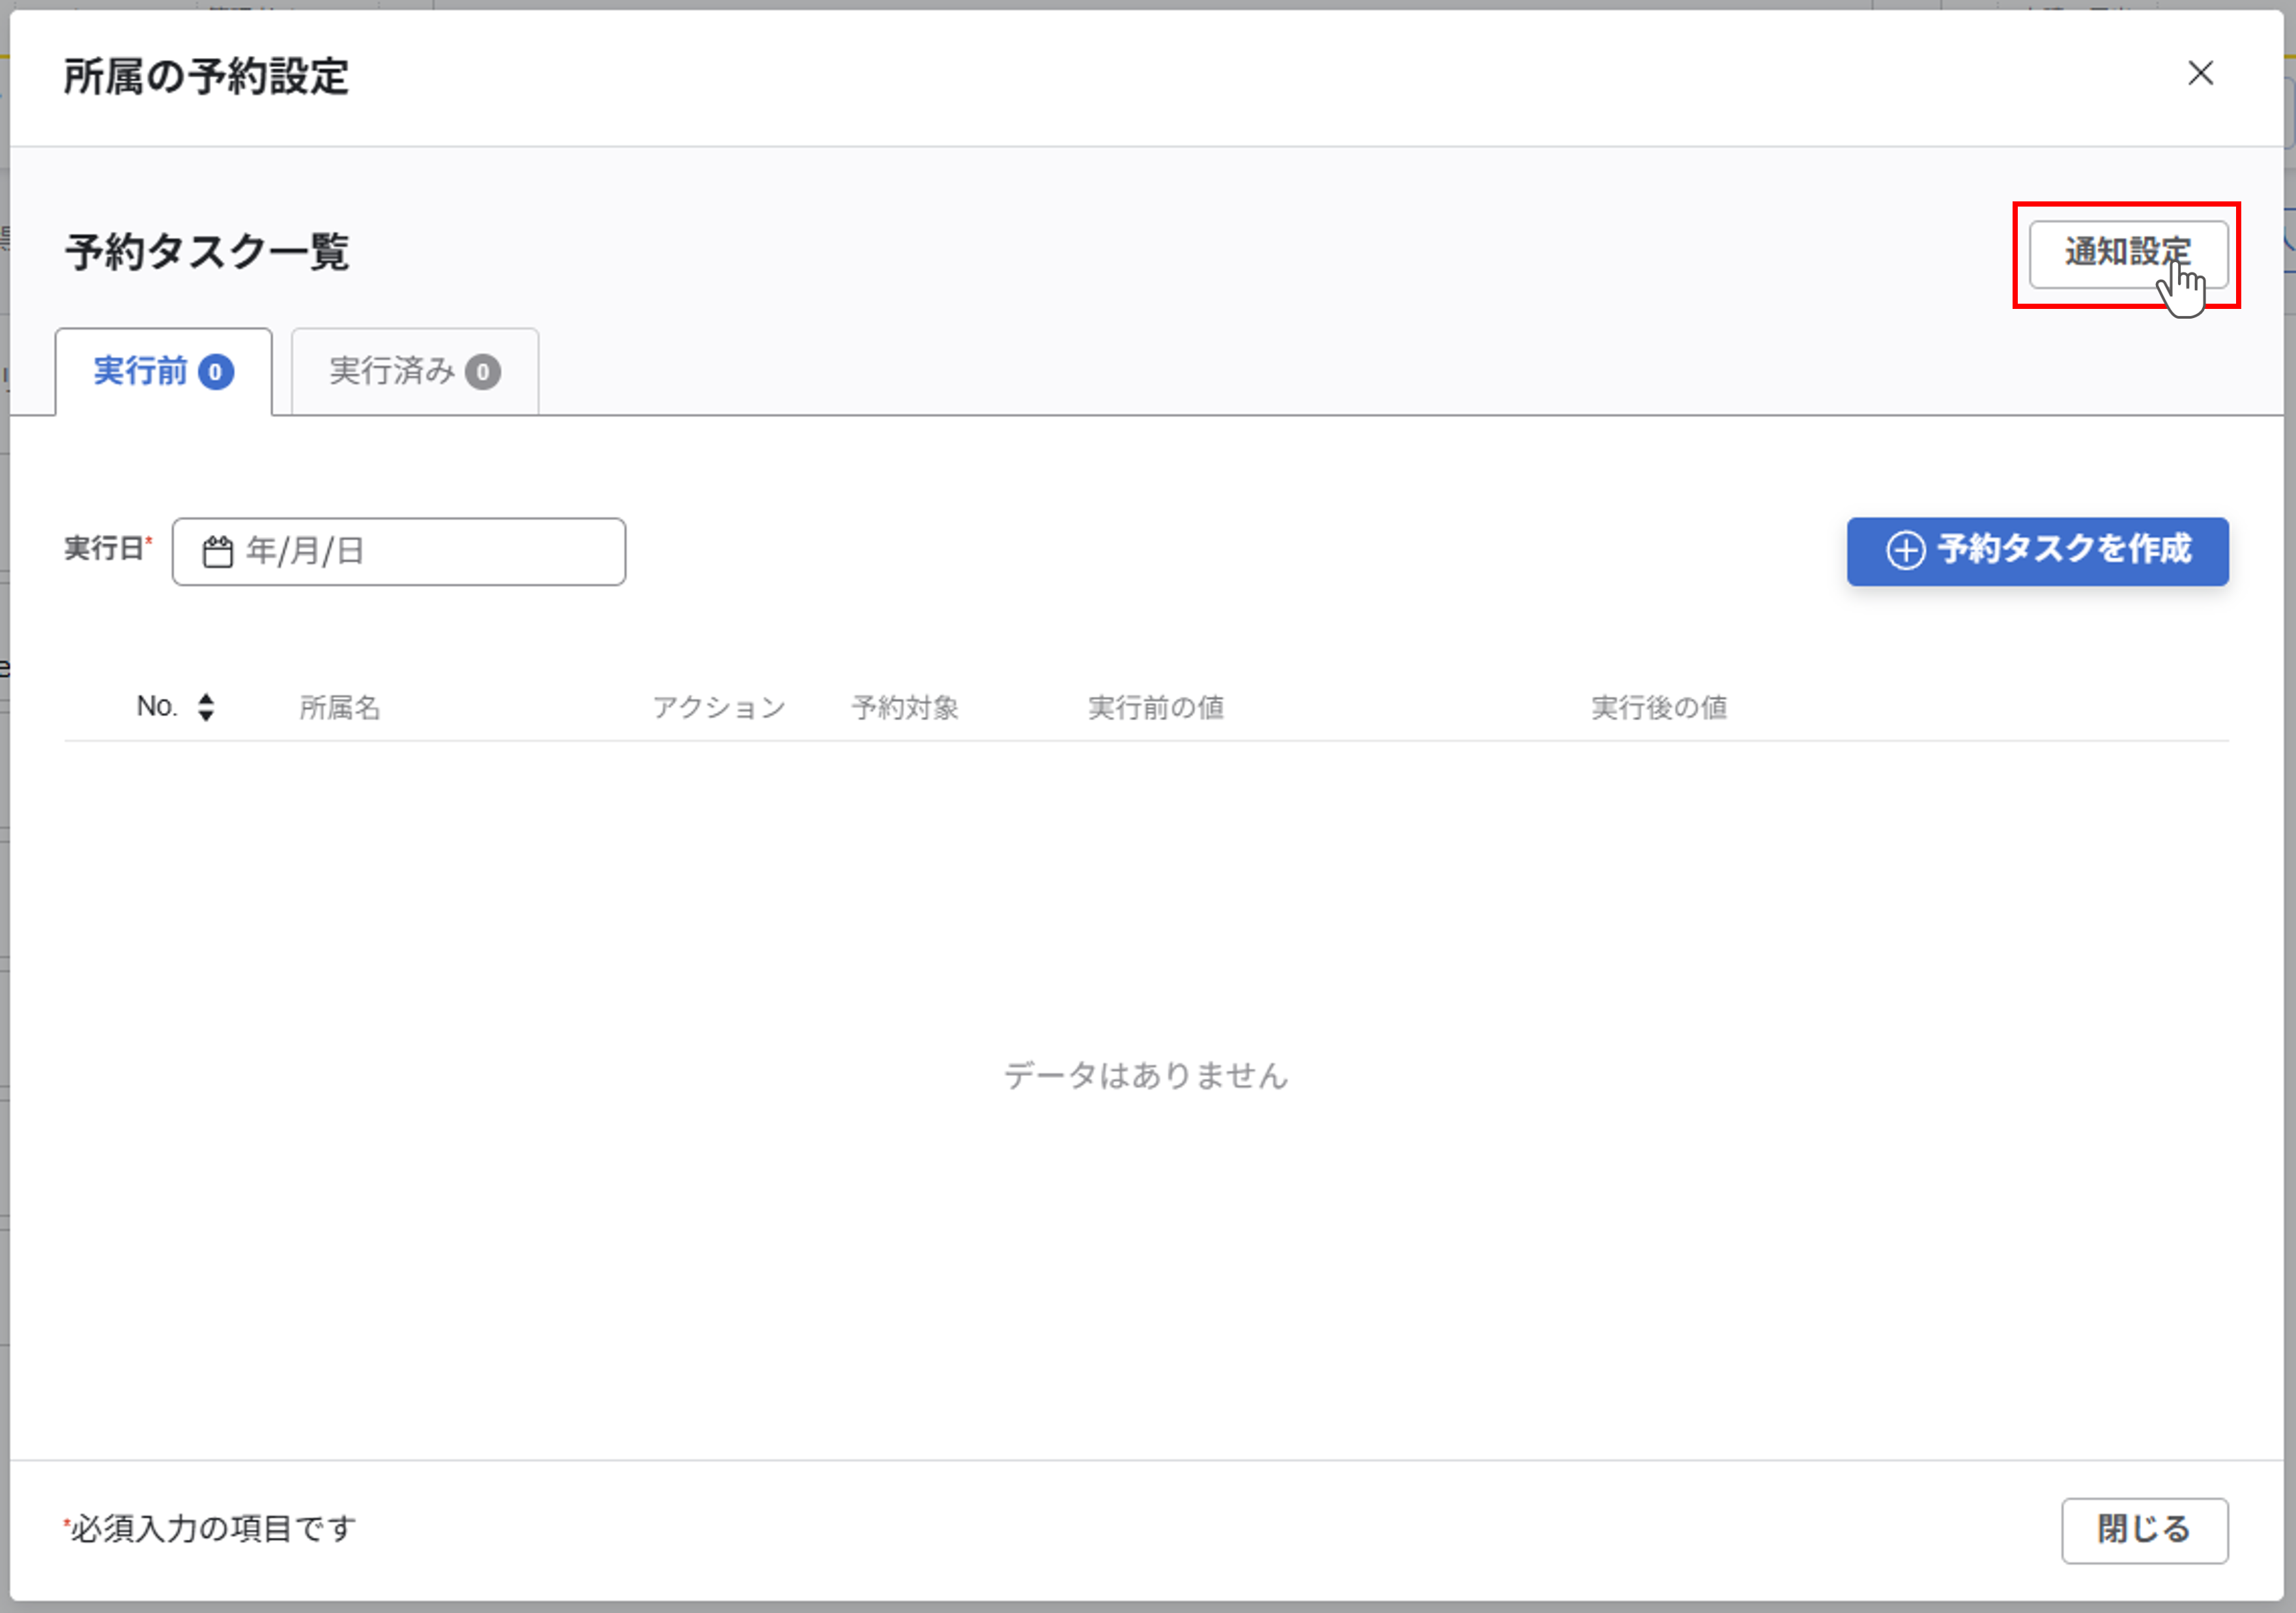
Task: Click the 所属名 column header
Action: pos(340,708)
